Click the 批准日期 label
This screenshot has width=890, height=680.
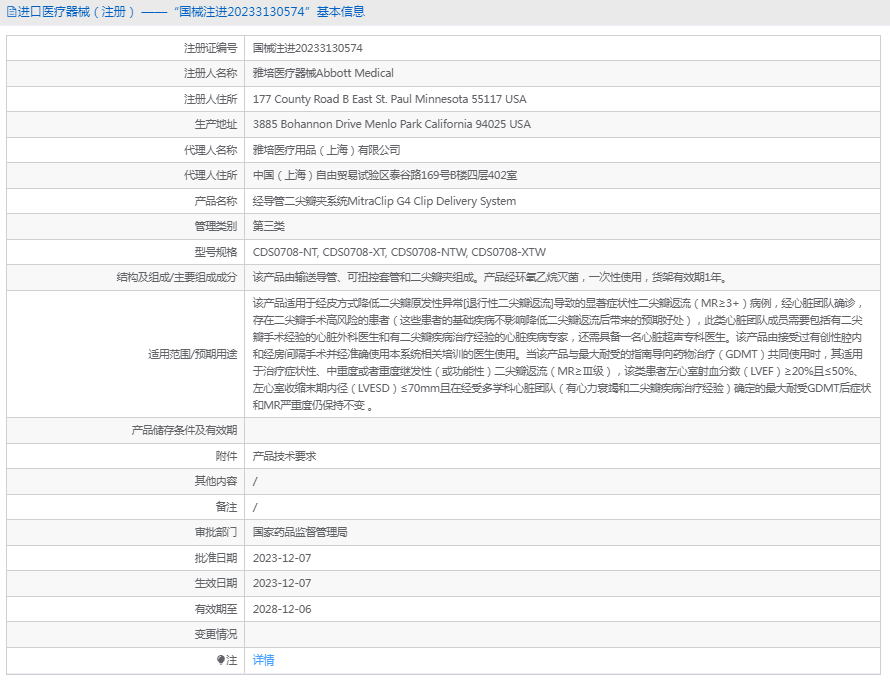[x=216, y=558]
